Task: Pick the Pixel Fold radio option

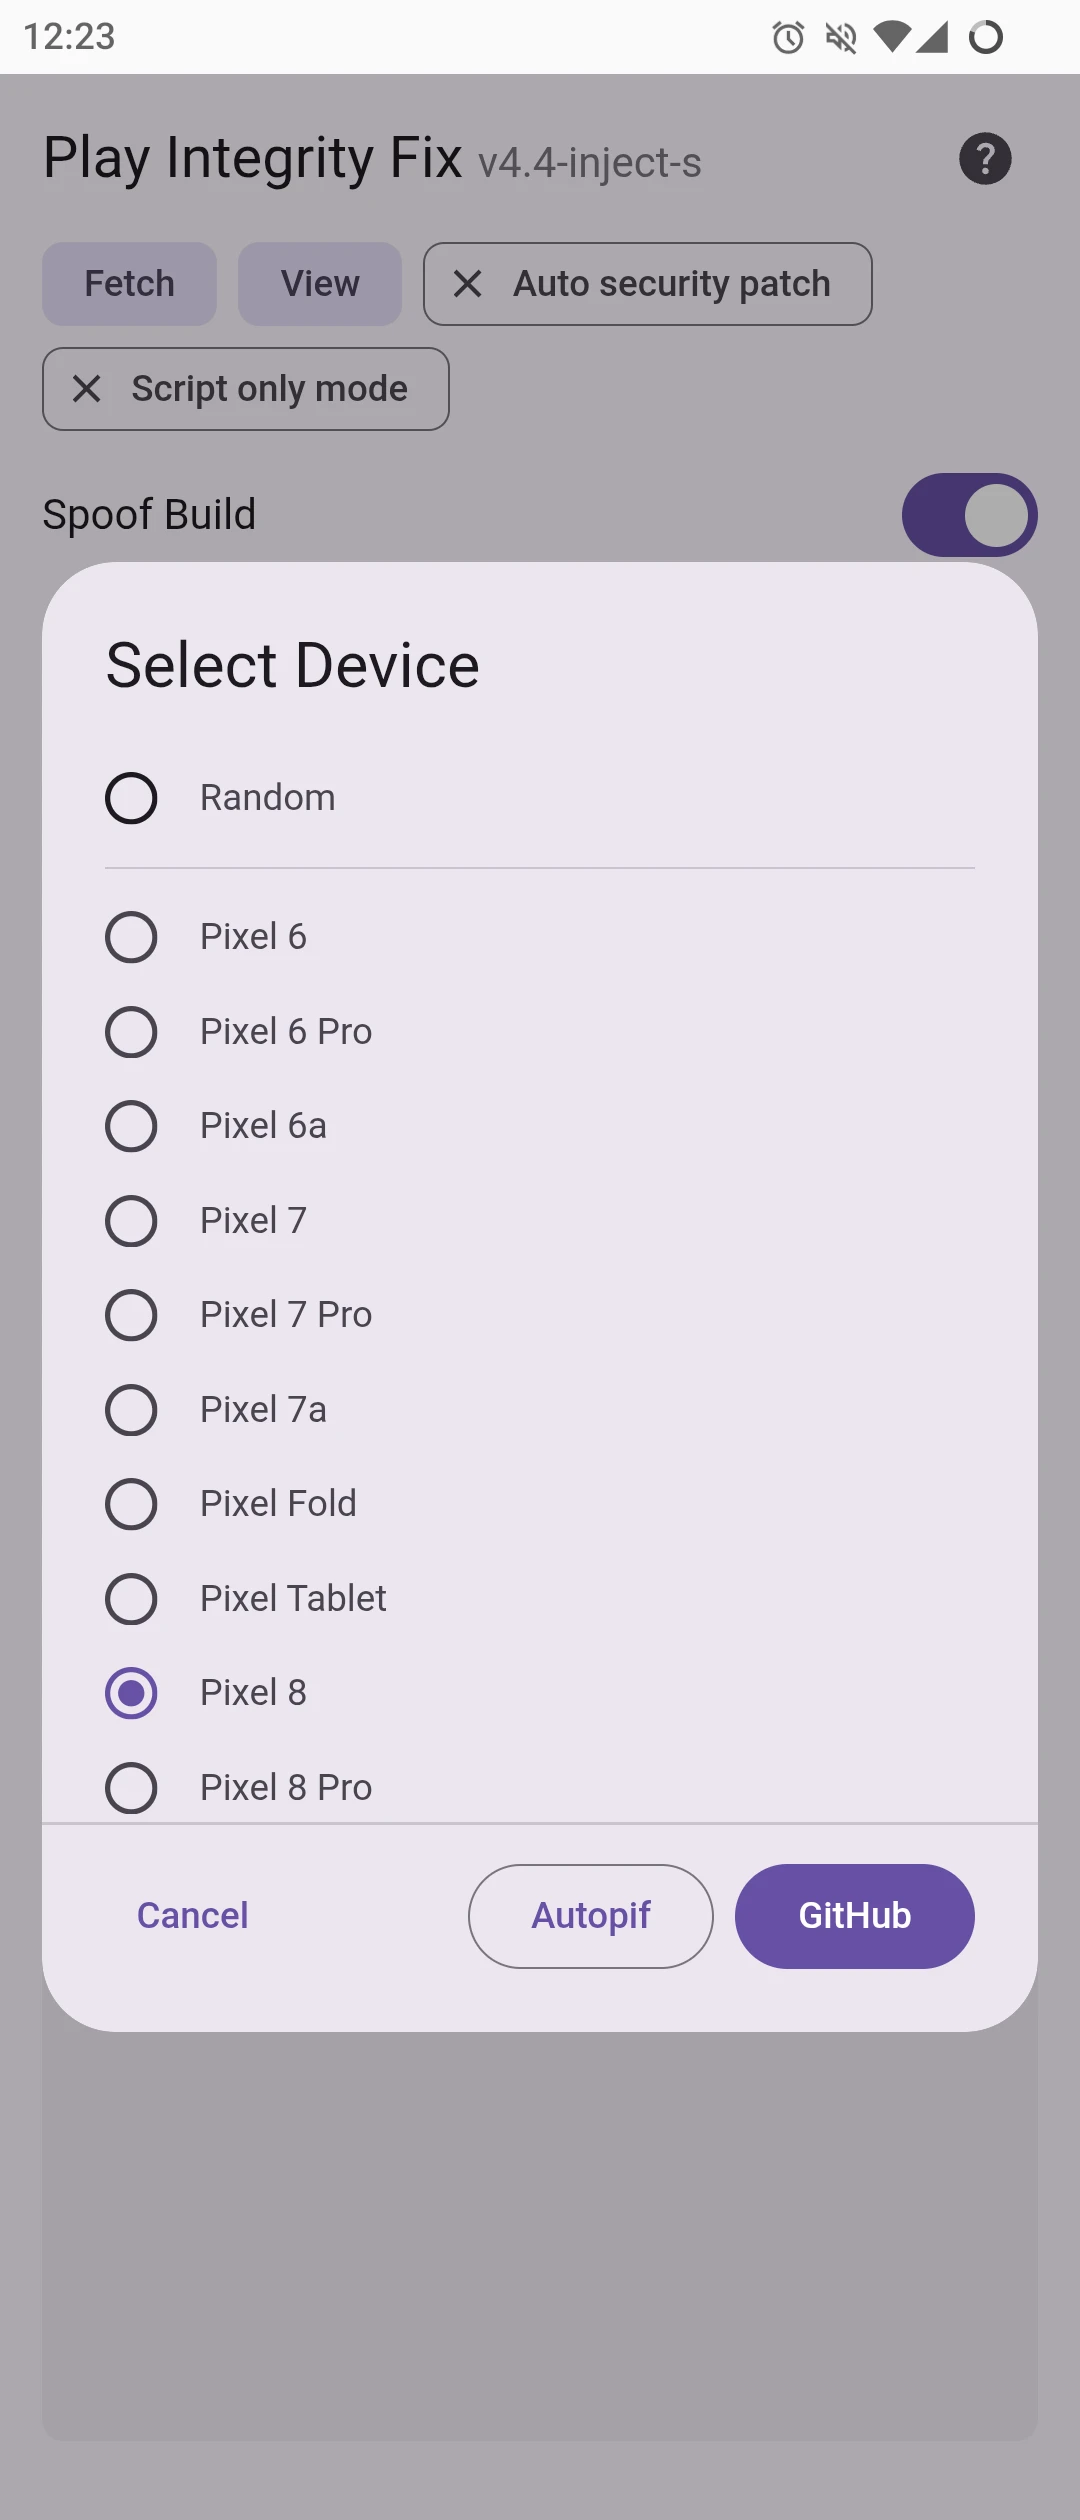Action: pos(131,1504)
